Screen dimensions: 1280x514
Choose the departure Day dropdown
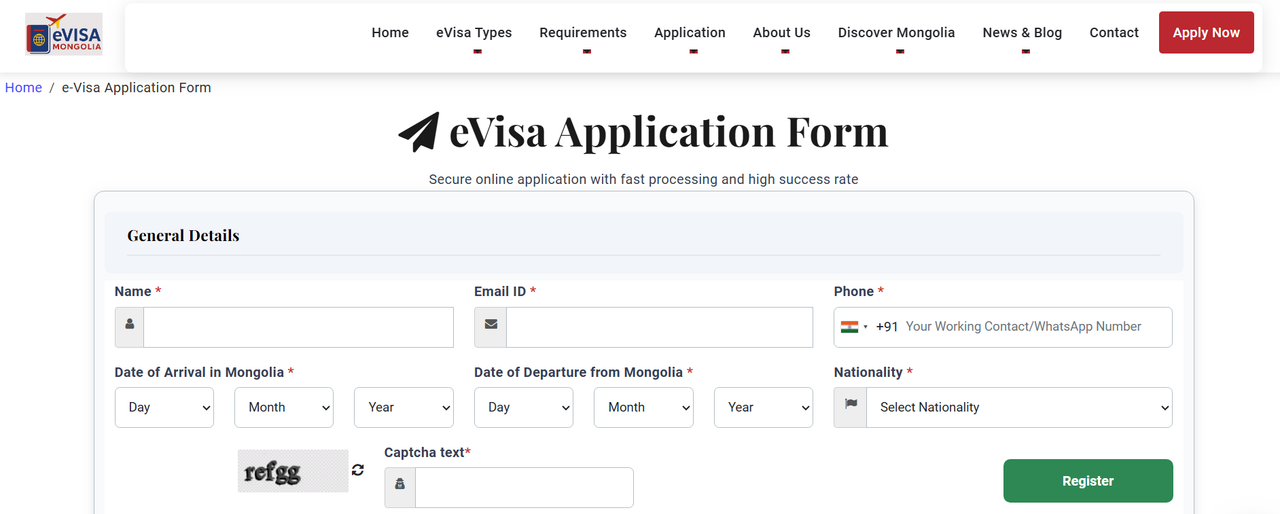coord(523,407)
